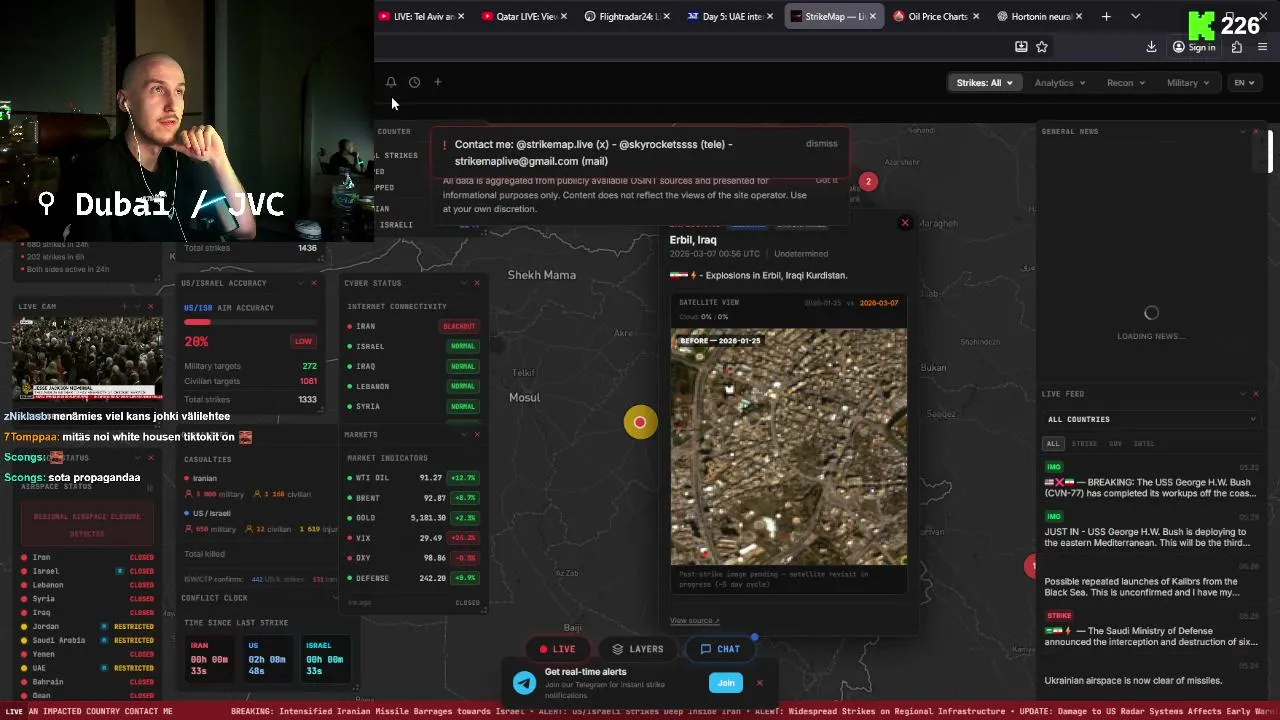The image size is (1280, 720).
Task: Open Saudi Ministry of Defense feed item
Action: pyautogui.click(x=1150, y=629)
